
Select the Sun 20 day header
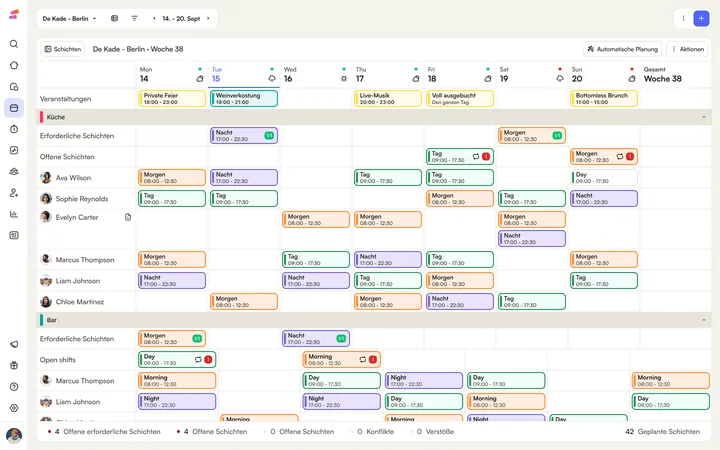603,74
